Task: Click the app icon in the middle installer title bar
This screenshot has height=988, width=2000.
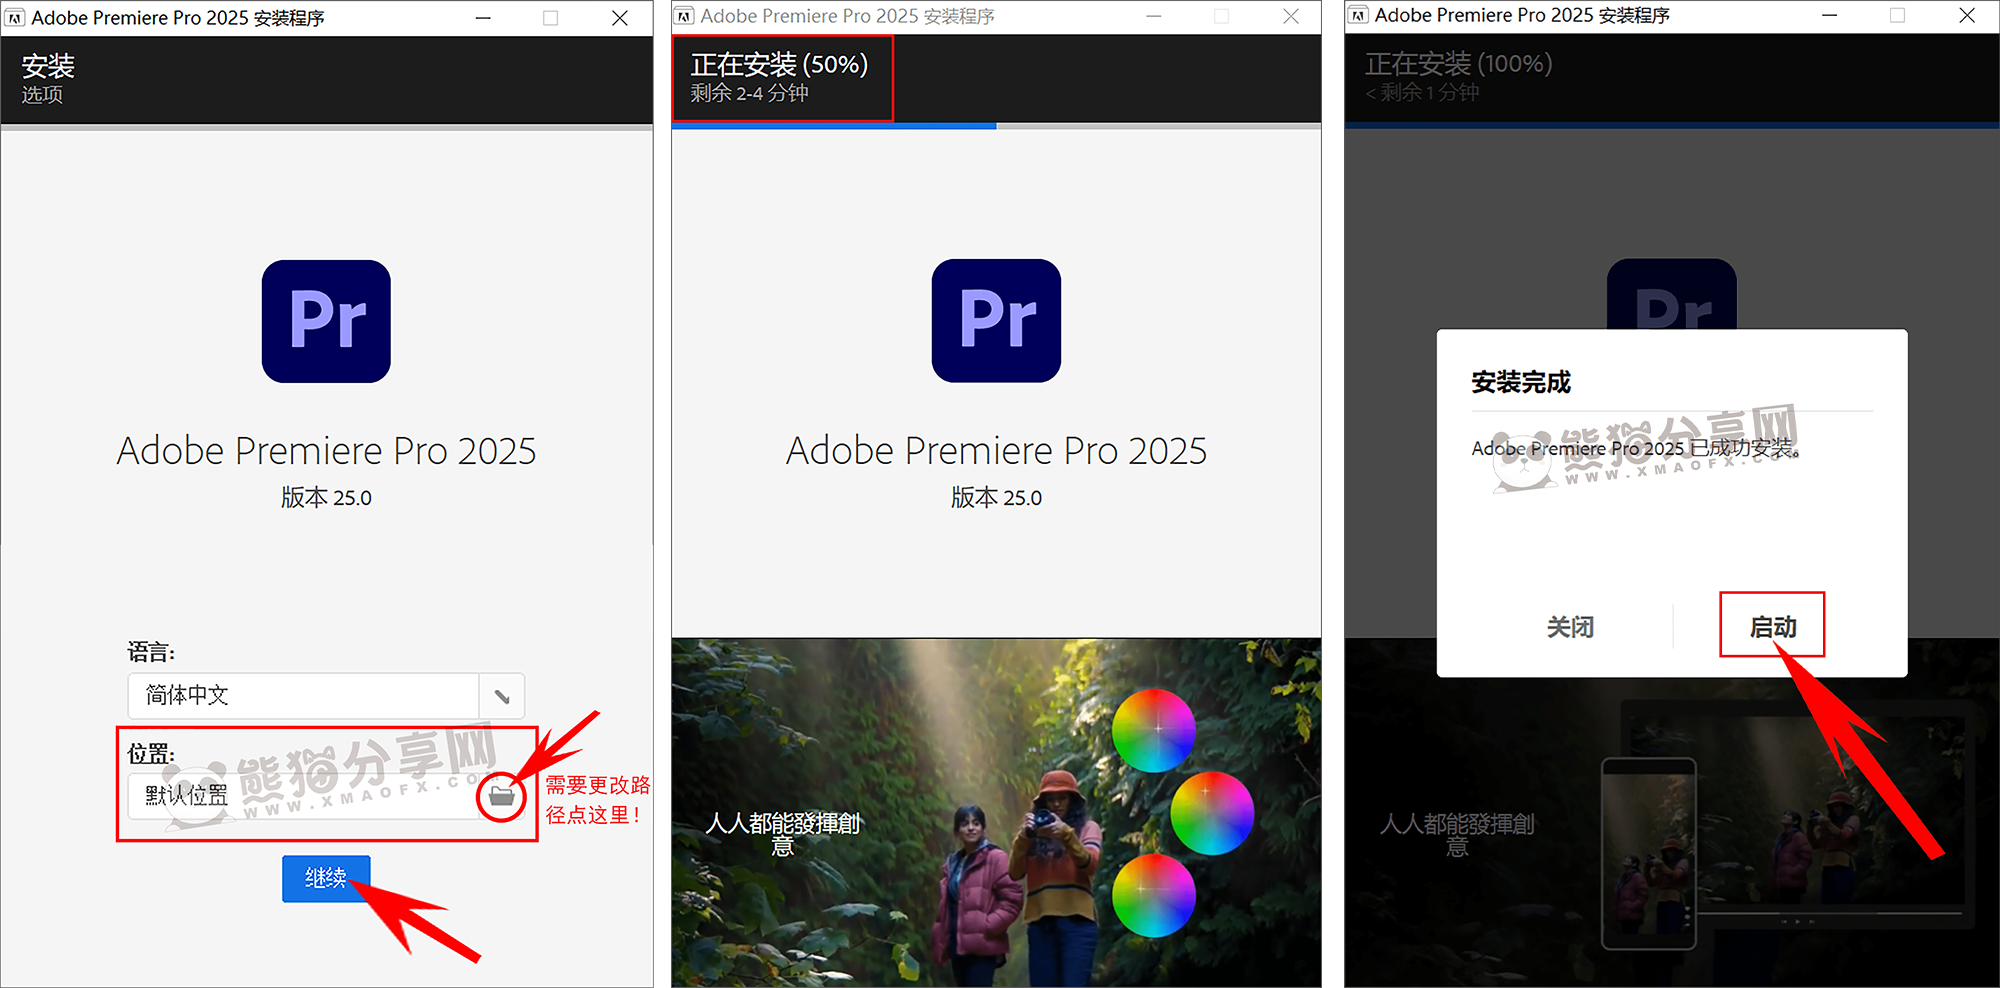Action: coord(684,16)
